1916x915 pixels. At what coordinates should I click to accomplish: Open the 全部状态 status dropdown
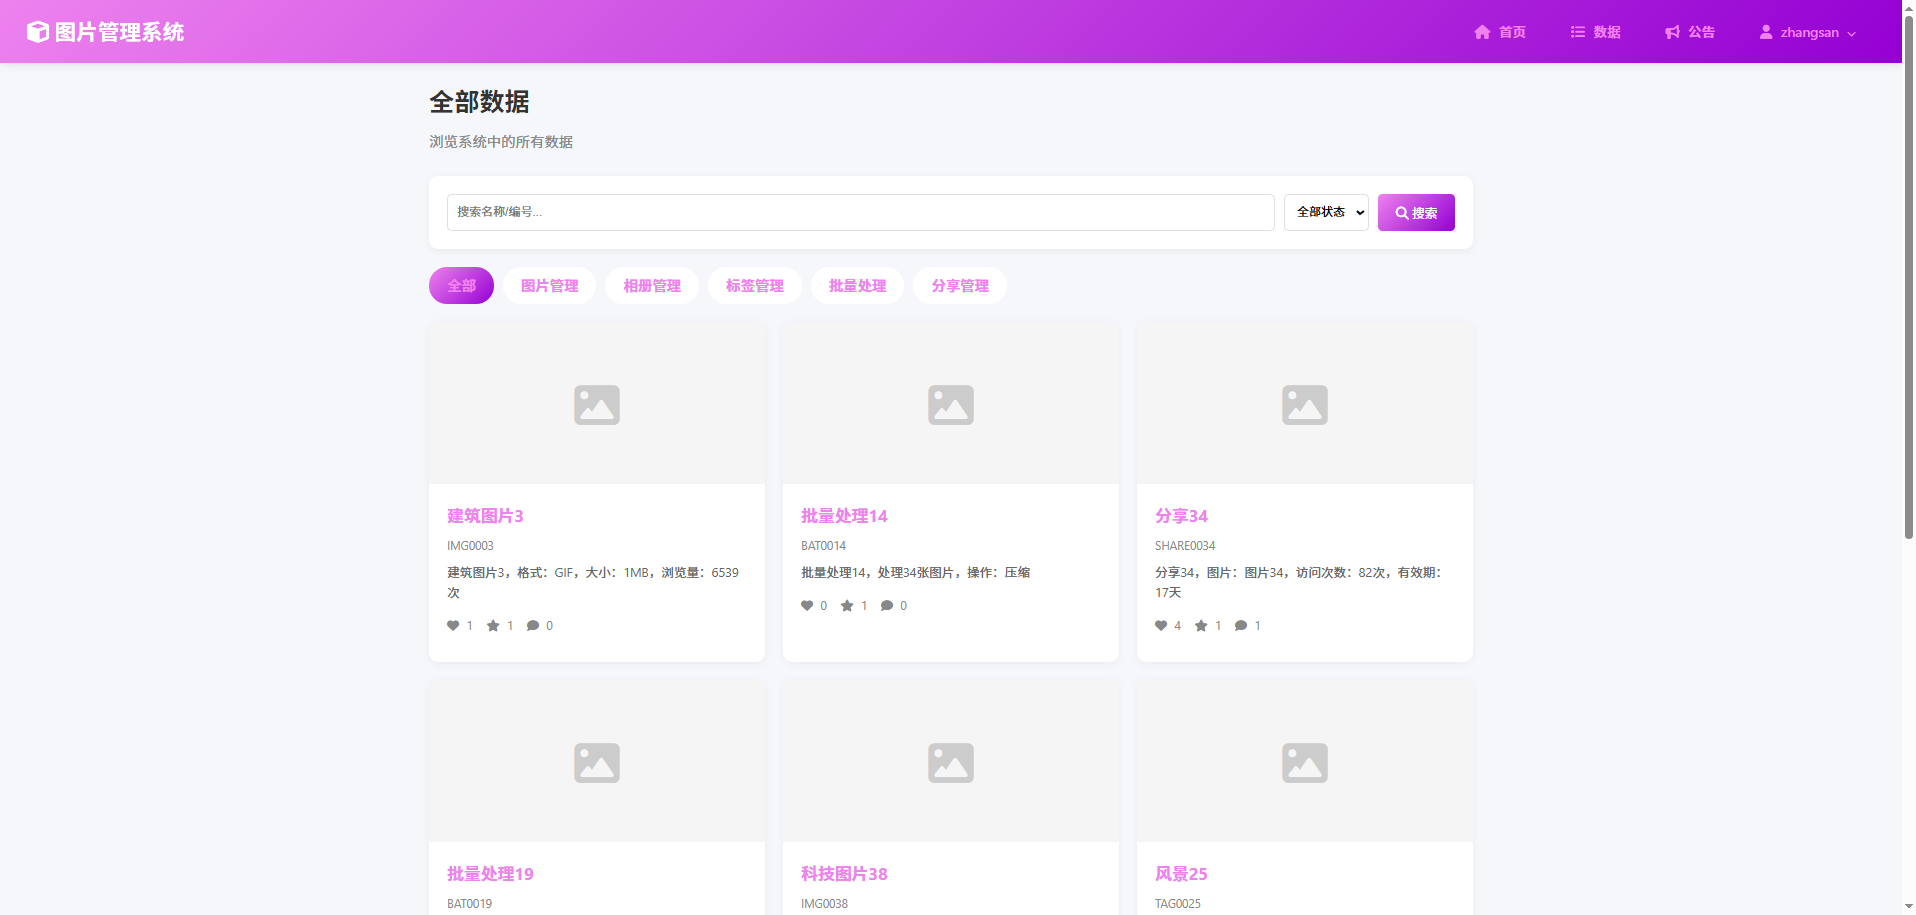(1326, 212)
